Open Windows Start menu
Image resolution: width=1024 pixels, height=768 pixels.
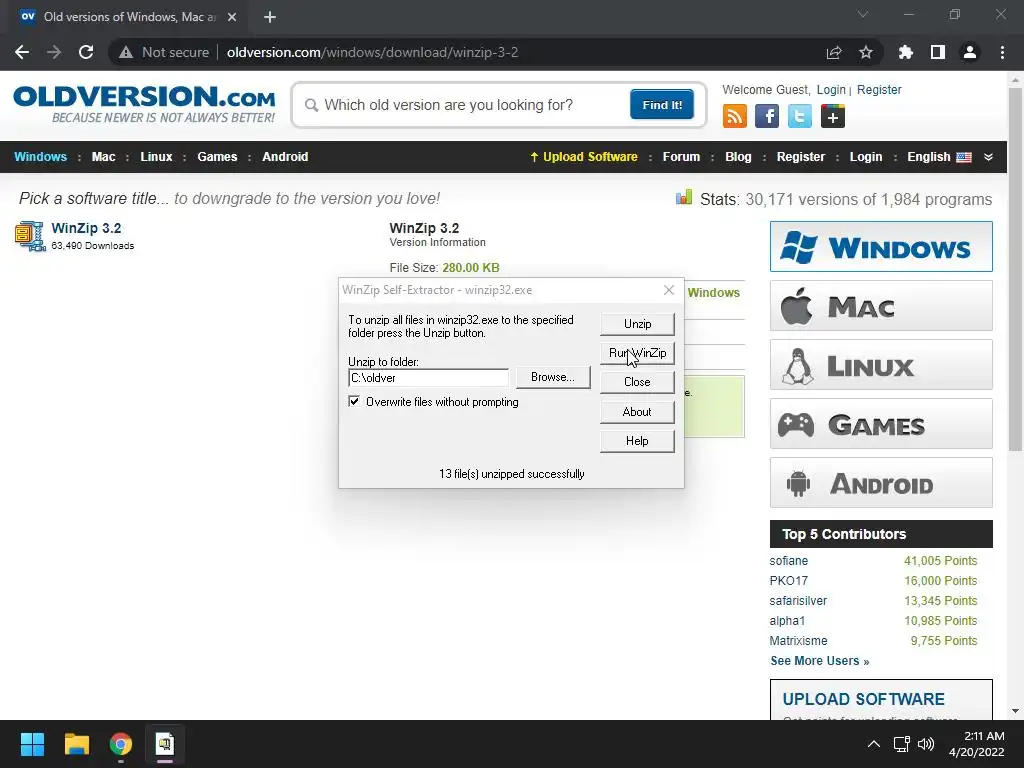(32, 744)
